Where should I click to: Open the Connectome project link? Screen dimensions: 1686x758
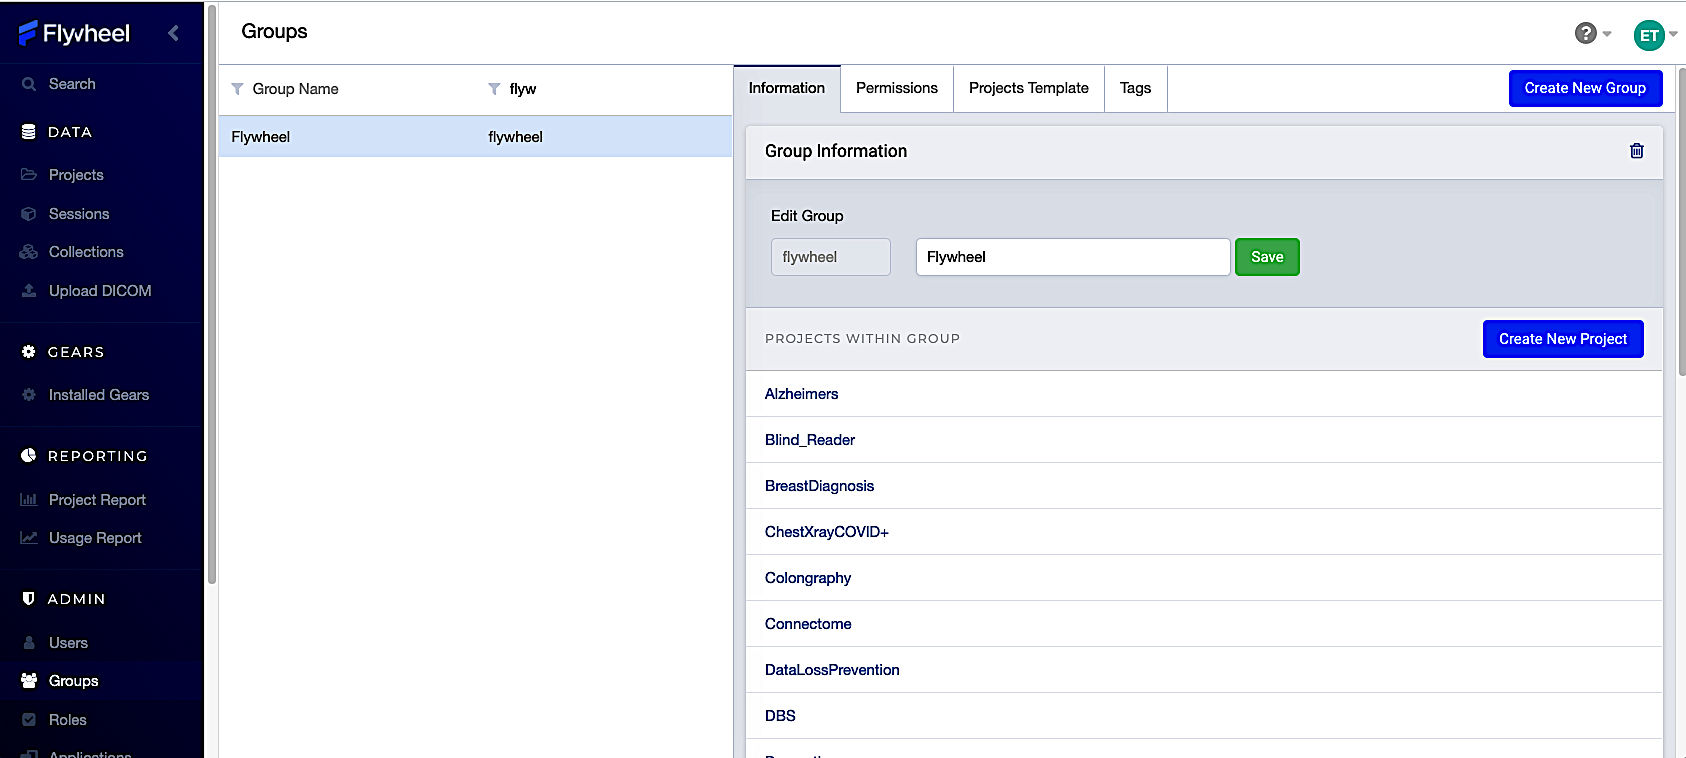[x=808, y=624]
